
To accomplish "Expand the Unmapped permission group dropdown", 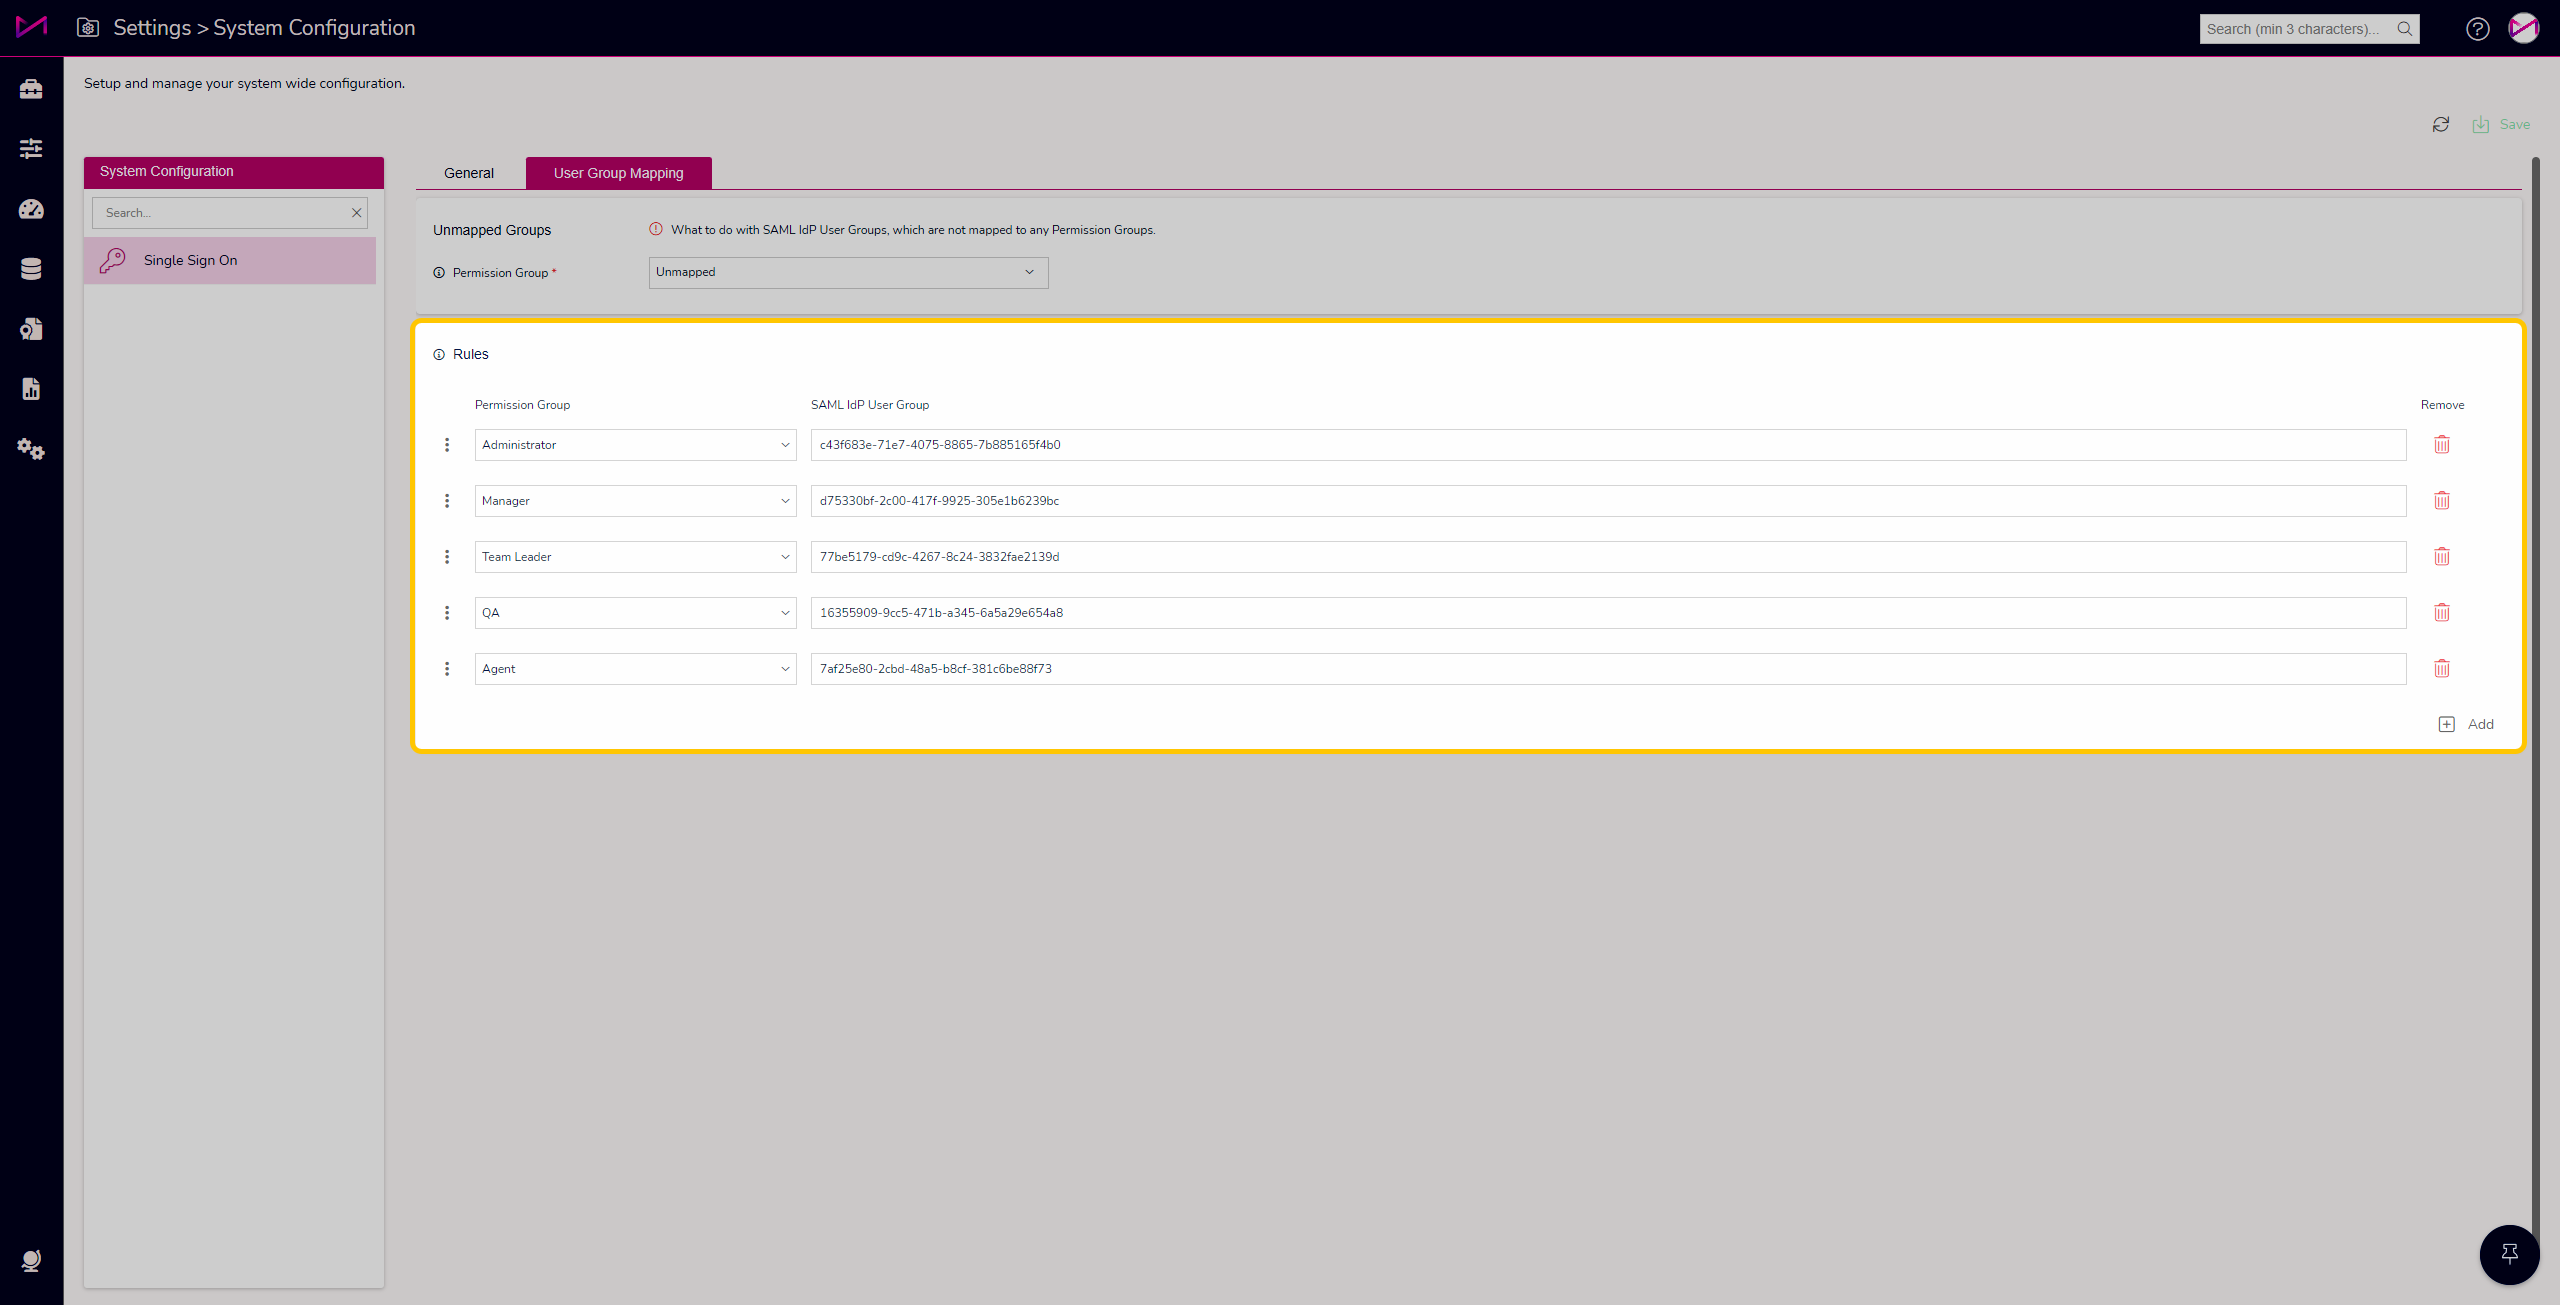I will click(848, 273).
